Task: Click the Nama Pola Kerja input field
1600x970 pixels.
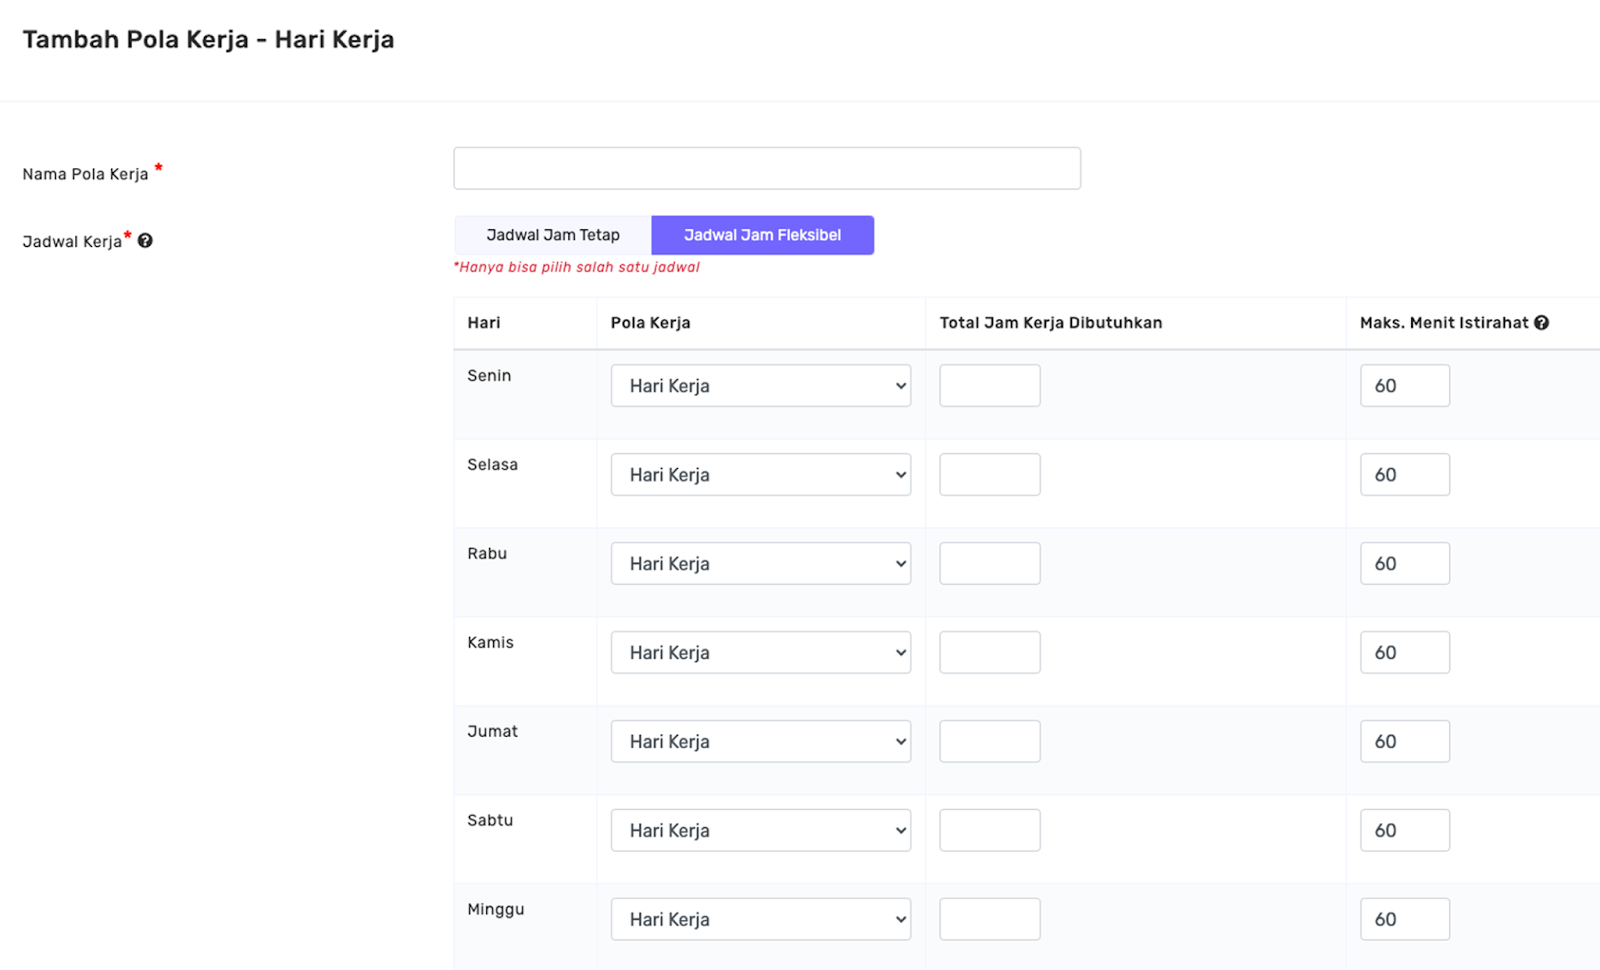Action: [x=766, y=167]
